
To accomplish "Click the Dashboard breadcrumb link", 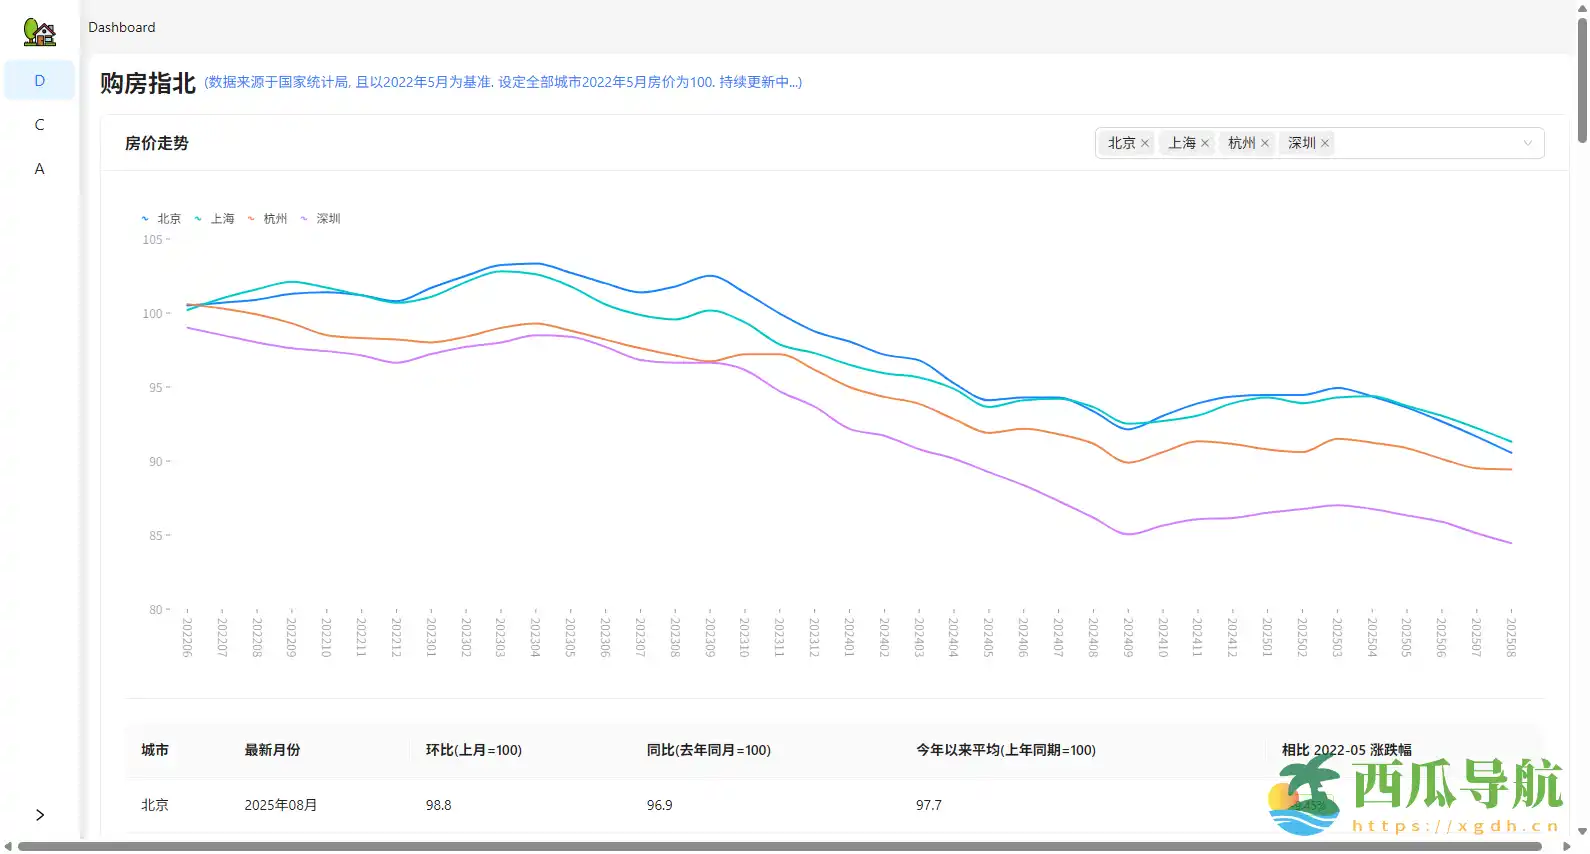I will click(122, 28).
